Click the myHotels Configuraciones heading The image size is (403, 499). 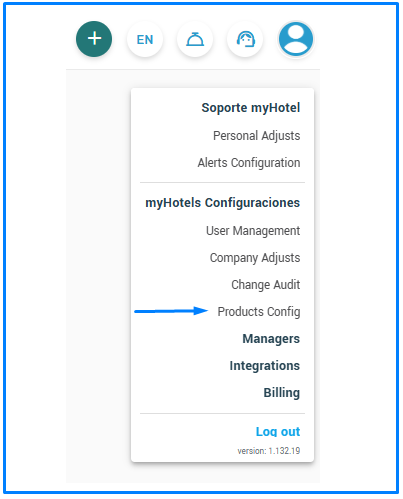222,203
